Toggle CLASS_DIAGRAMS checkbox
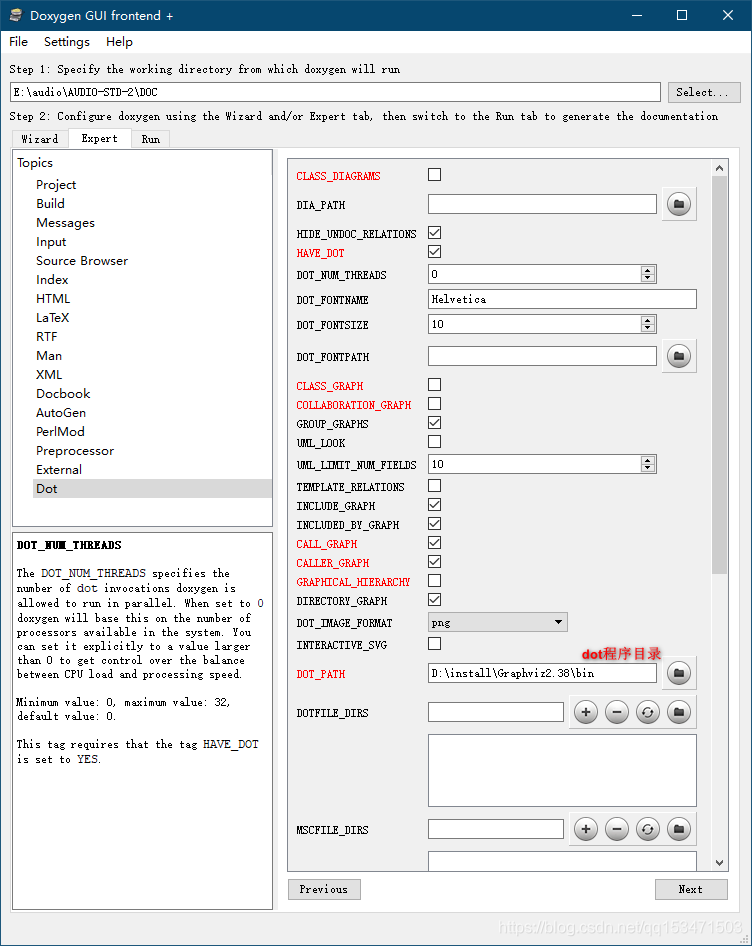752x946 pixels. [435, 174]
